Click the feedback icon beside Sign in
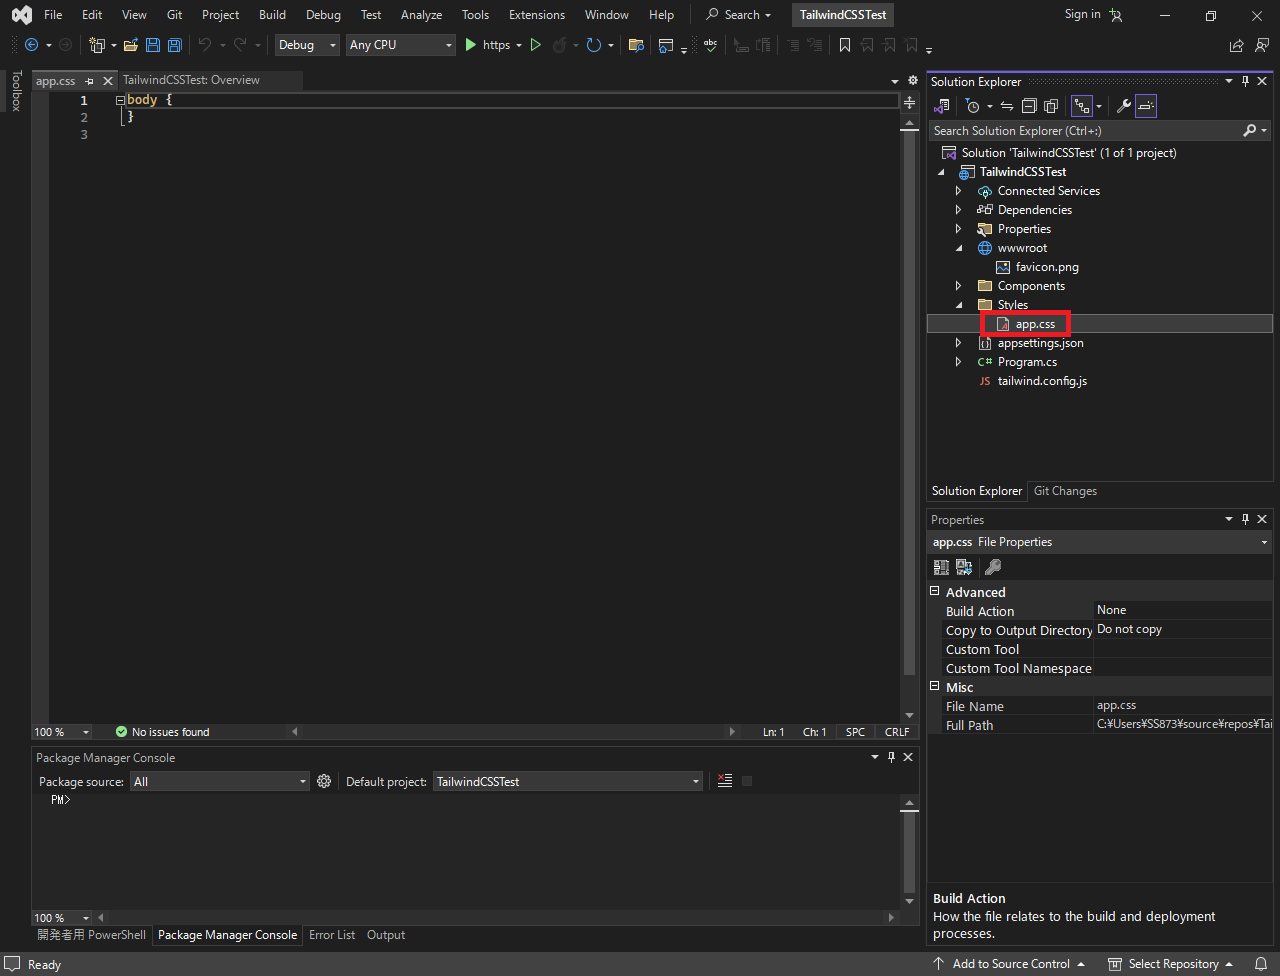This screenshot has width=1280, height=976. [x=1116, y=15]
